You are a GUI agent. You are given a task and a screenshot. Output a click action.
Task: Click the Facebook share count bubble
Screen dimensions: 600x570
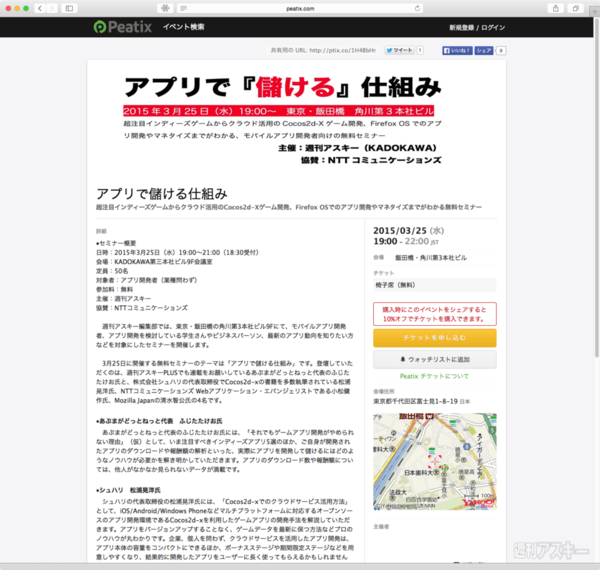501,50
